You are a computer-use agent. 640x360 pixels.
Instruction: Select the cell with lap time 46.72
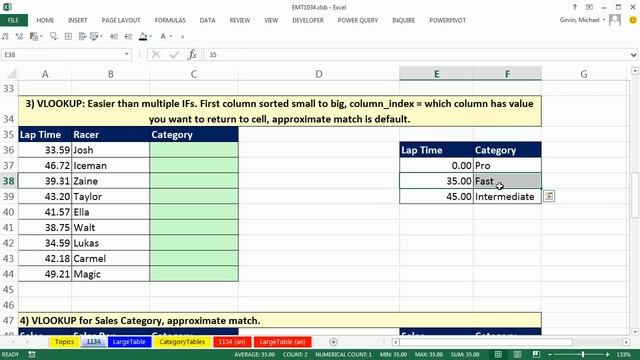coord(45,165)
